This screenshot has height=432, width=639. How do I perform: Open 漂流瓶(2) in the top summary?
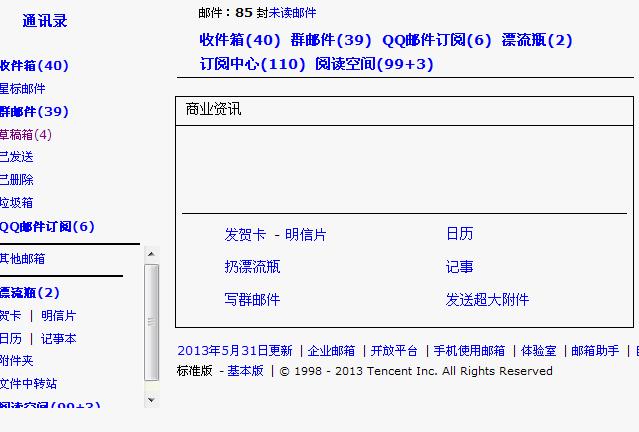coord(537,40)
